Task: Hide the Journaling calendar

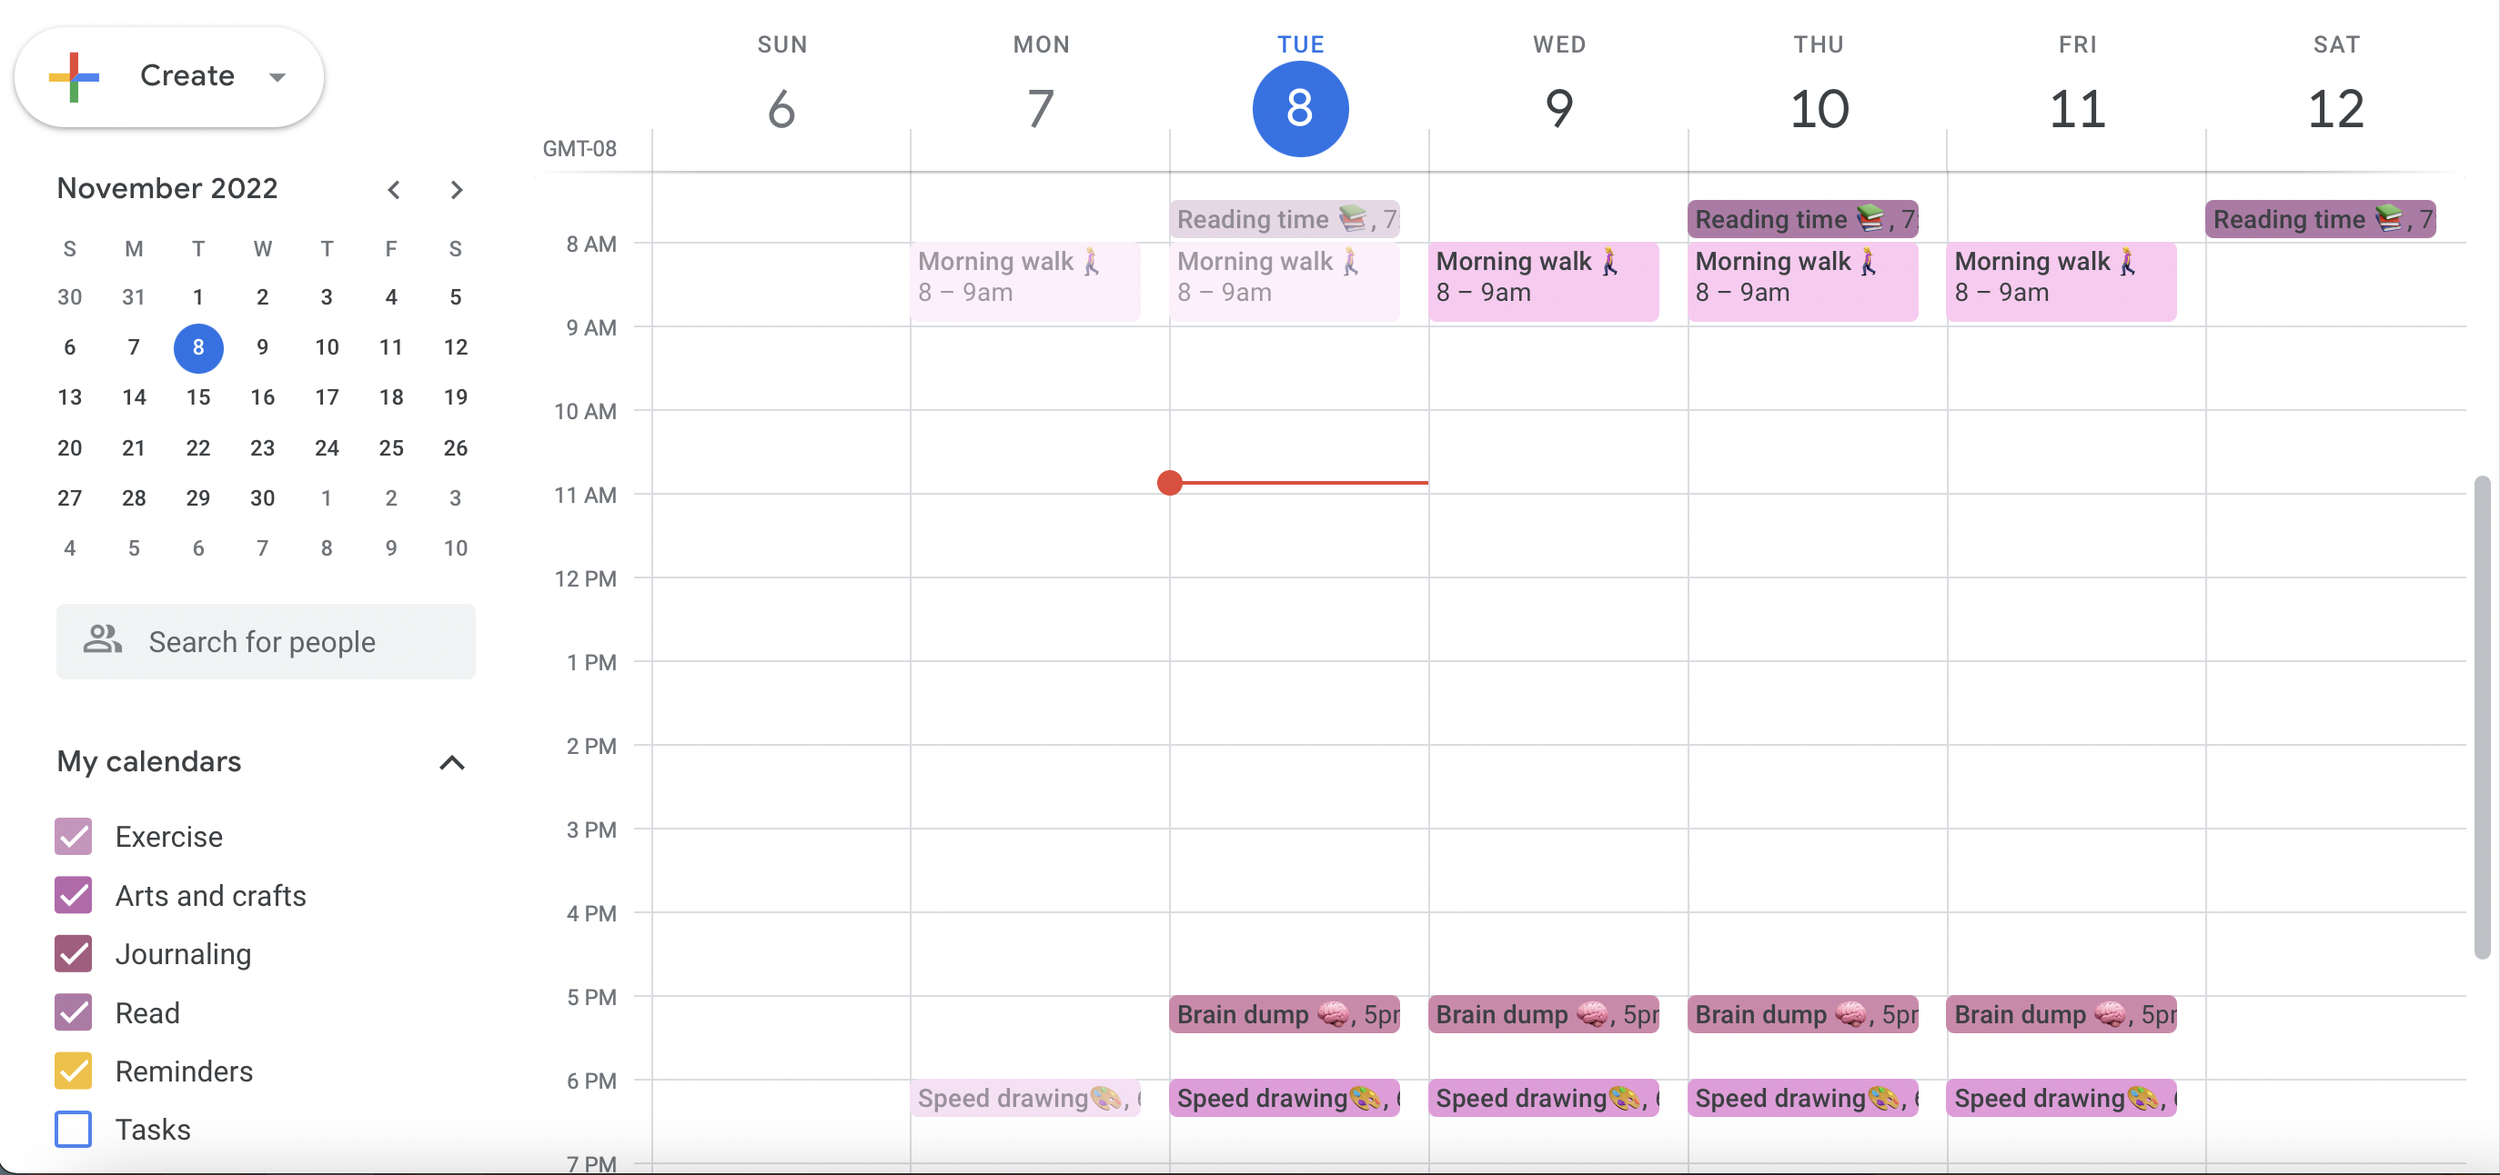Action: 71,953
